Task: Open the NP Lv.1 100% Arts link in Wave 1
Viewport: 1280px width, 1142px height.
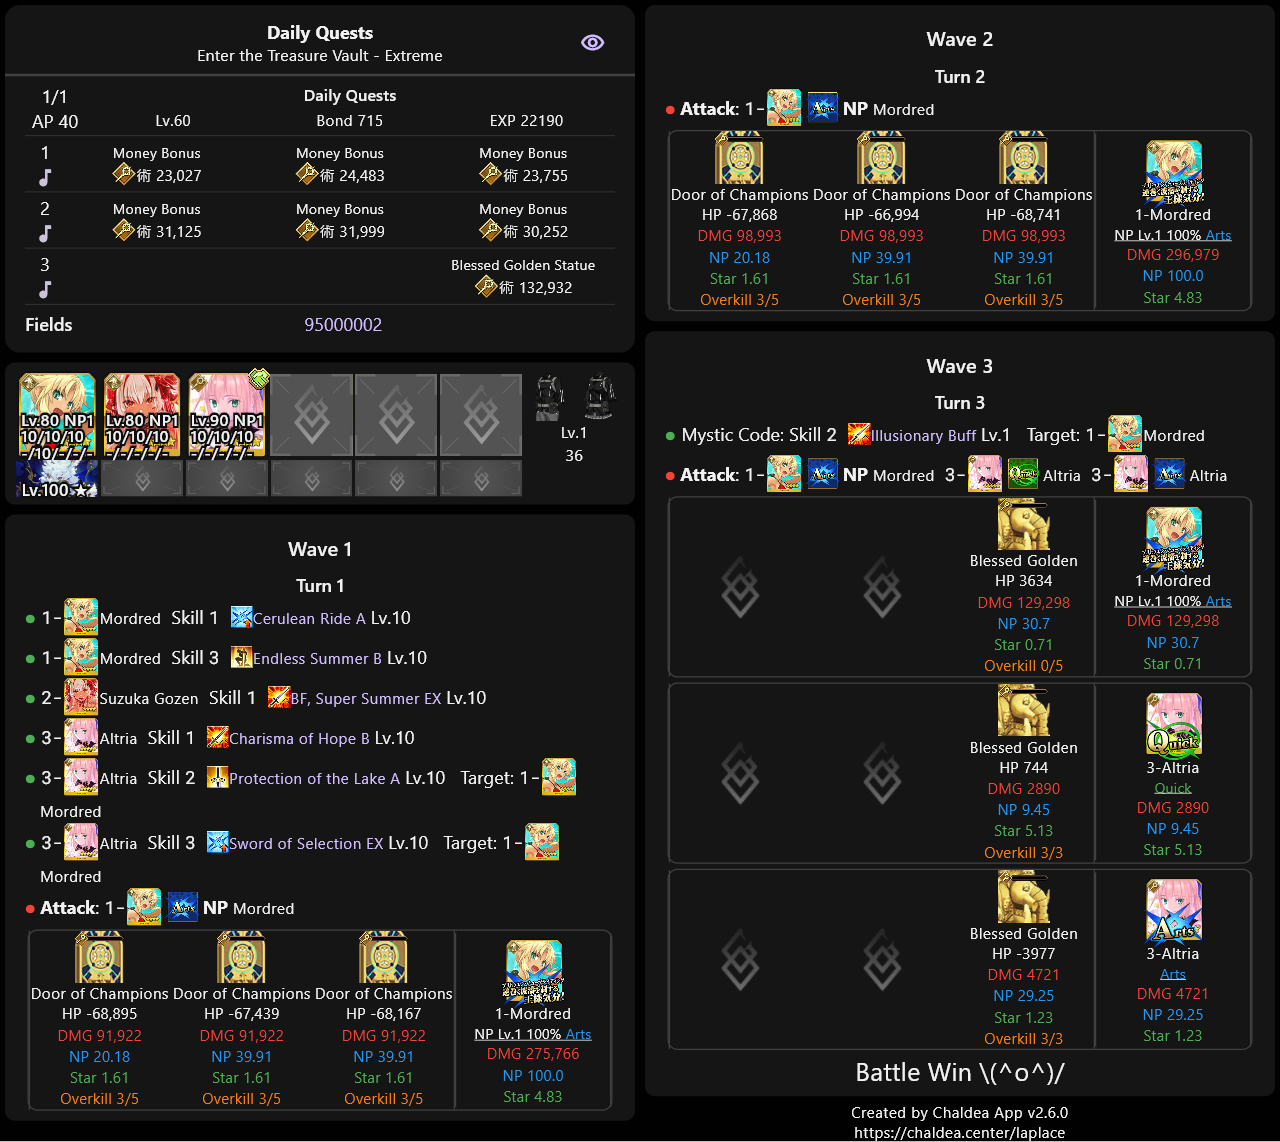Action: (533, 1034)
